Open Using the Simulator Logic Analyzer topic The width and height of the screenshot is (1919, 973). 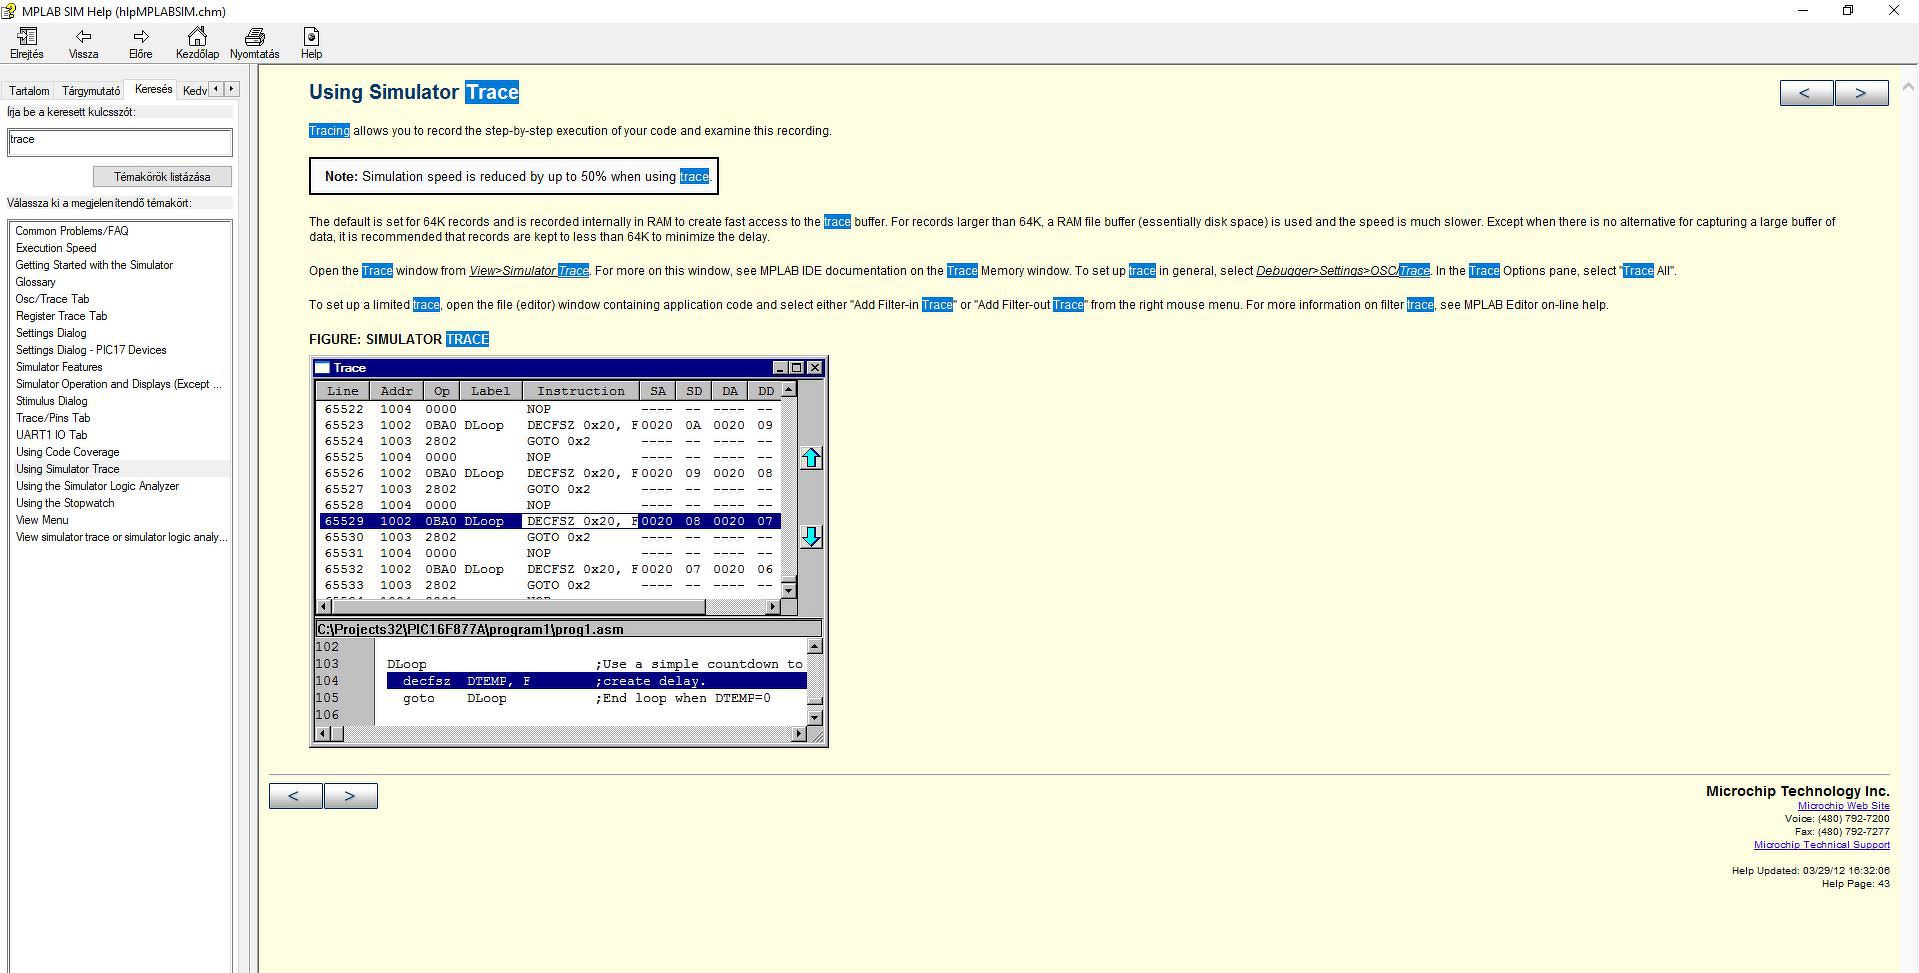(97, 486)
